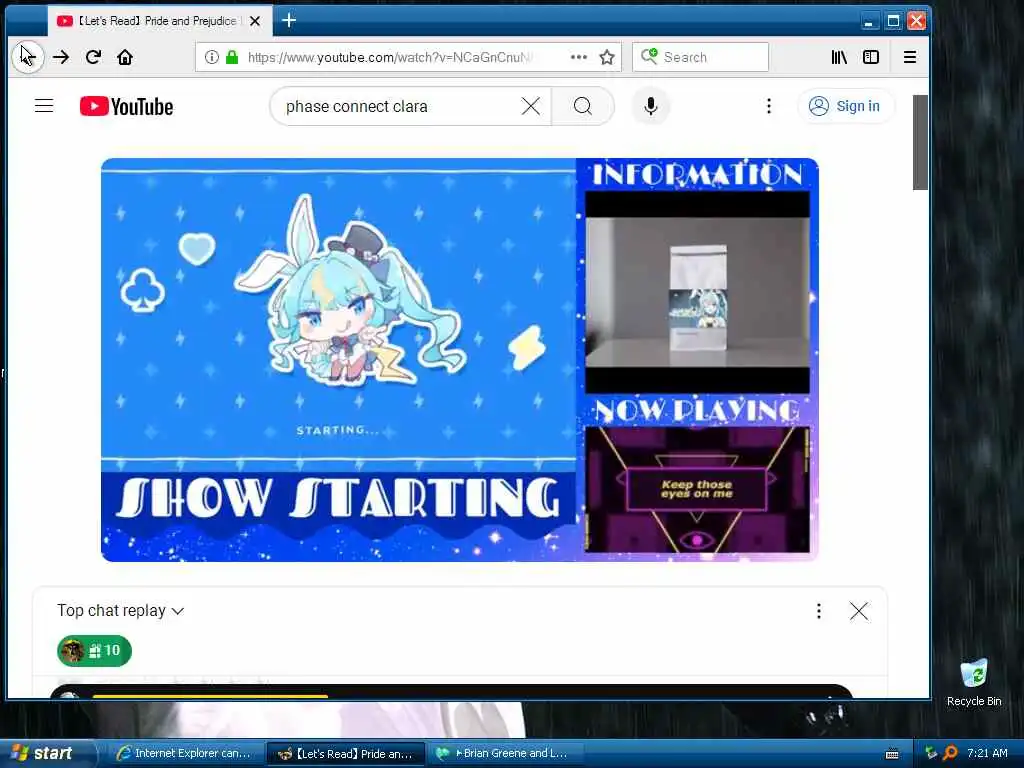Open the Firefox hamburger menu
Image resolution: width=1024 pixels, height=768 pixels.
pyautogui.click(x=910, y=57)
